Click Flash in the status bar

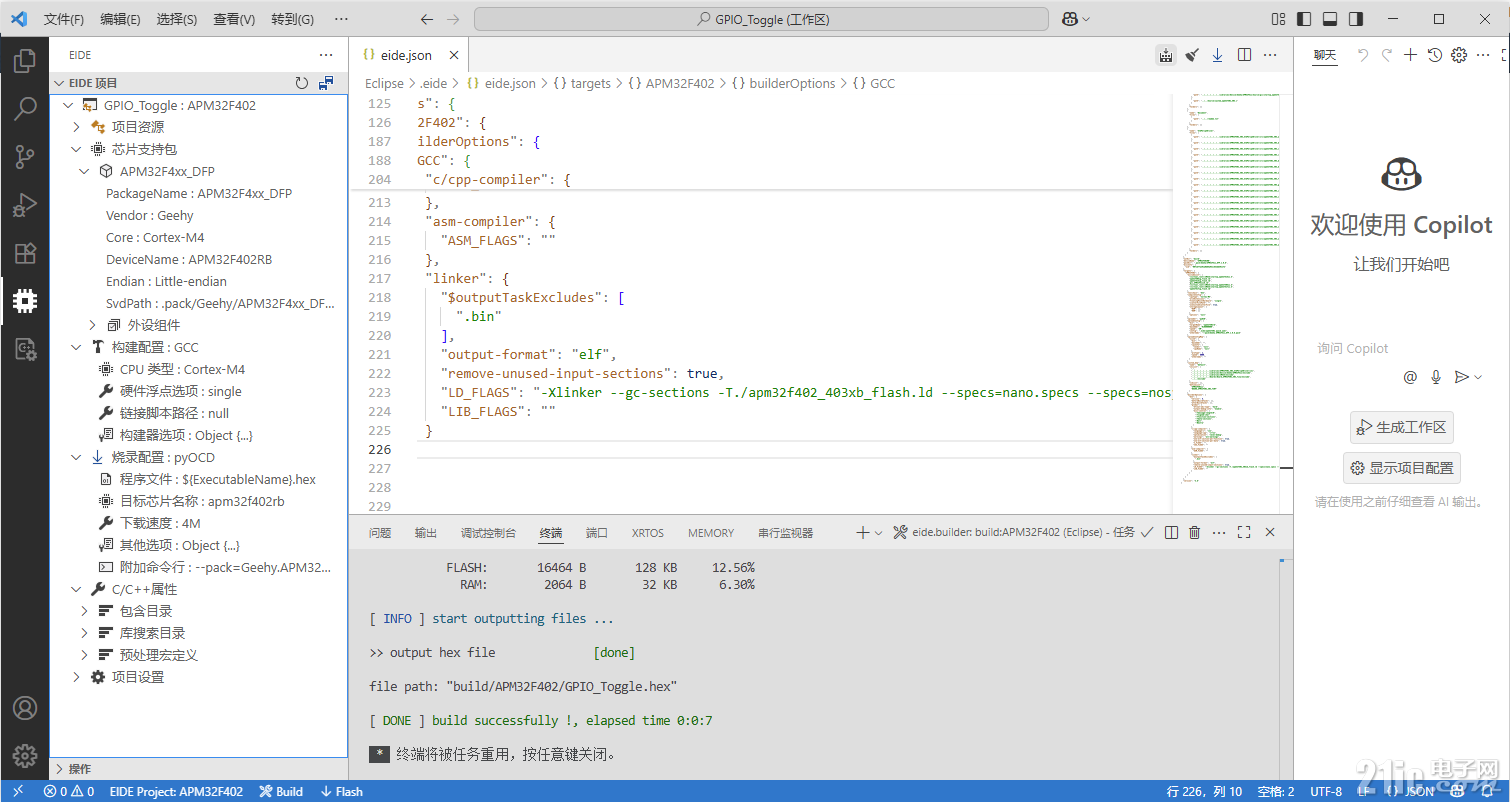pyautogui.click(x=341, y=791)
